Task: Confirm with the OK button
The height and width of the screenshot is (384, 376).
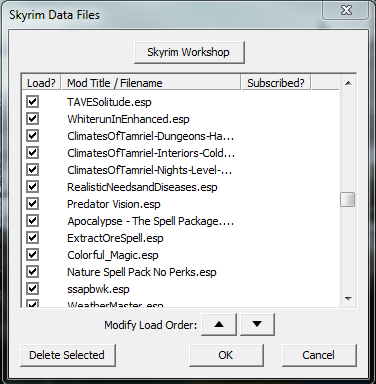Action: click(226, 355)
